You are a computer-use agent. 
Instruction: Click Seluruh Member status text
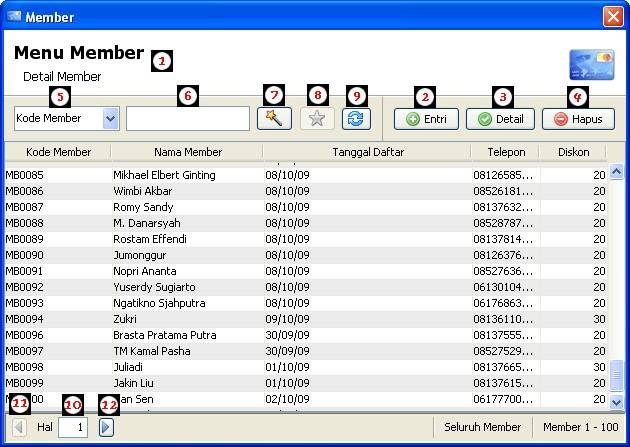[x=483, y=427]
